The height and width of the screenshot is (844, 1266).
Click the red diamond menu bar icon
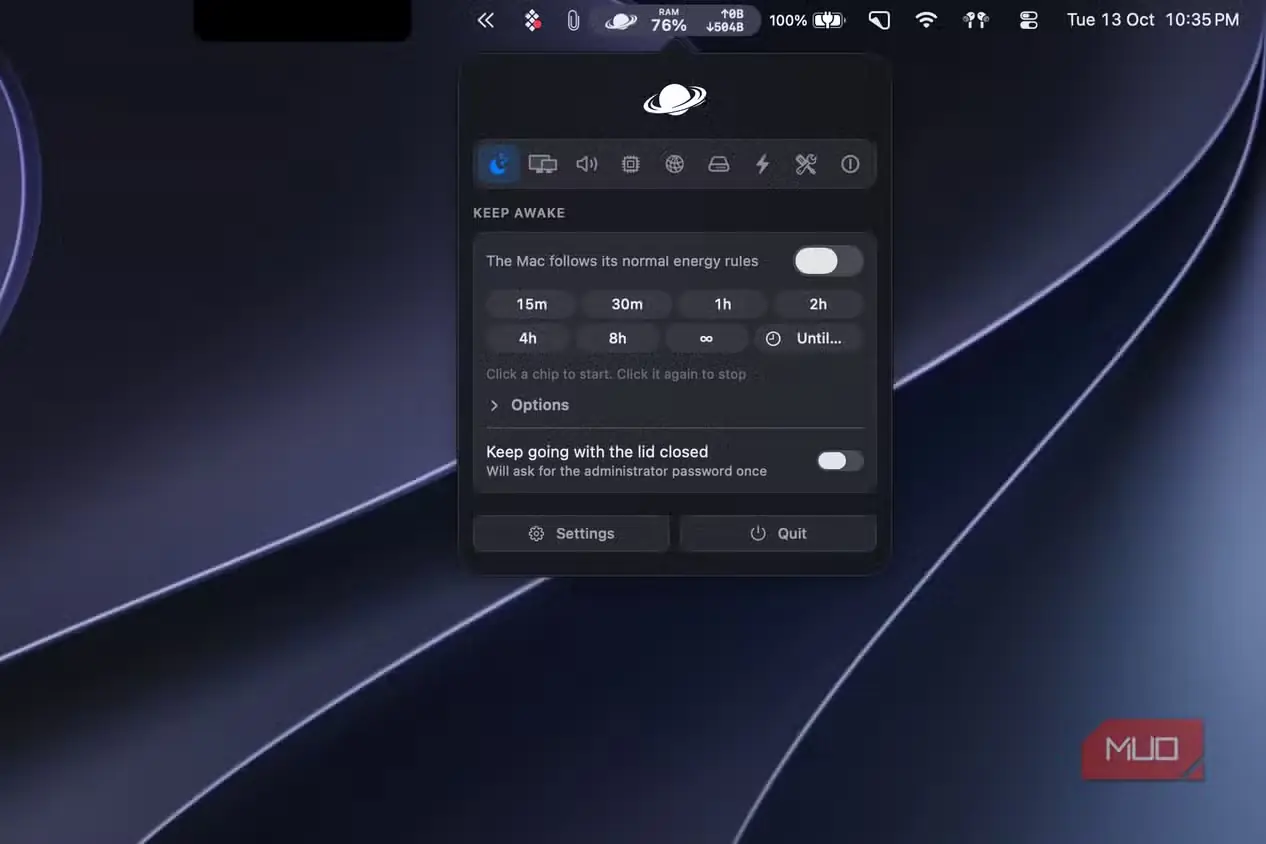pyautogui.click(x=533, y=20)
